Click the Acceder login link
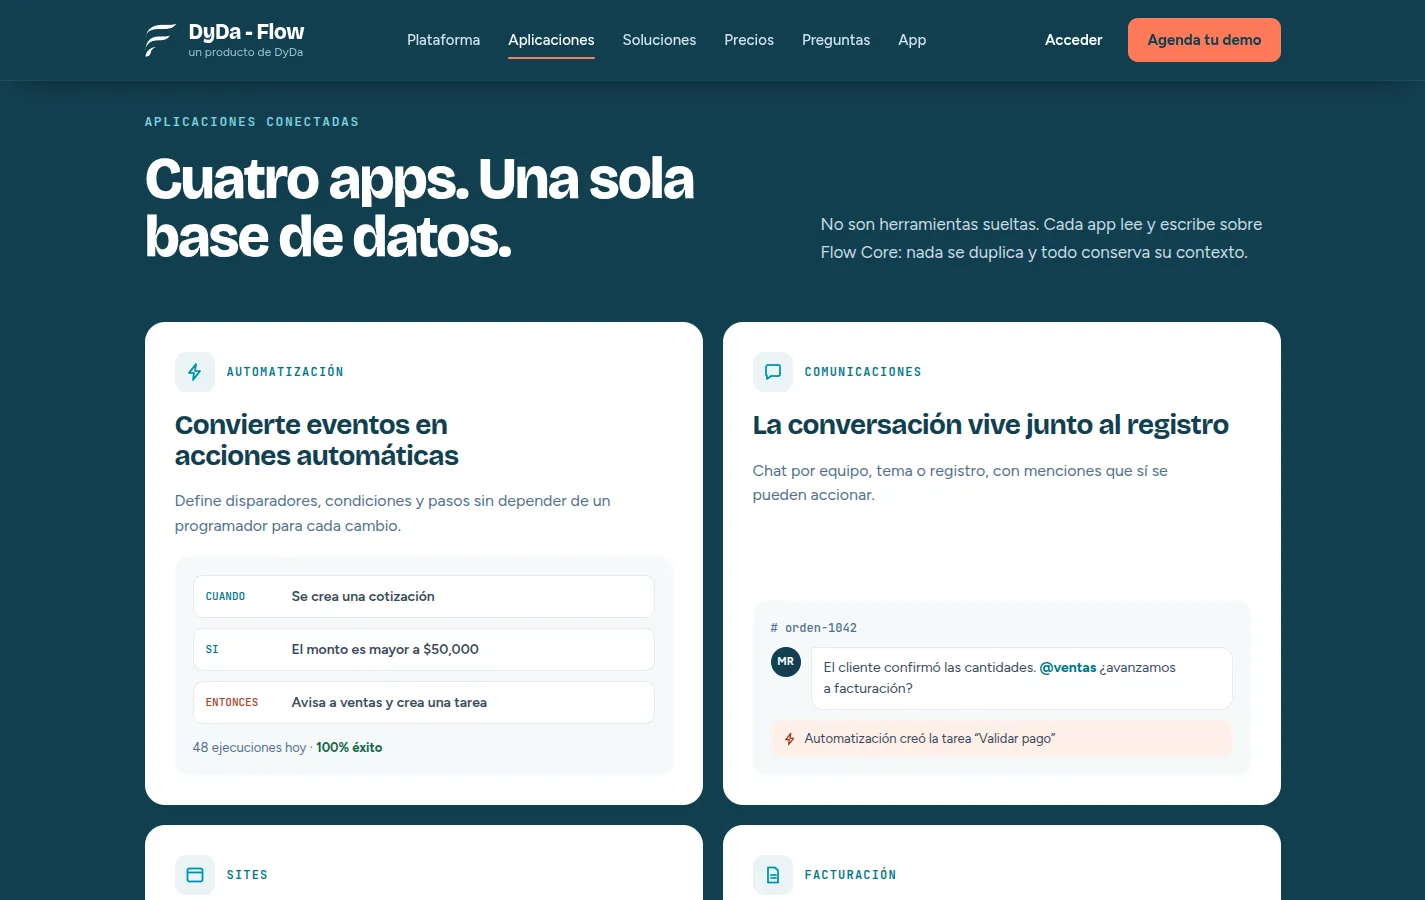 (x=1073, y=40)
